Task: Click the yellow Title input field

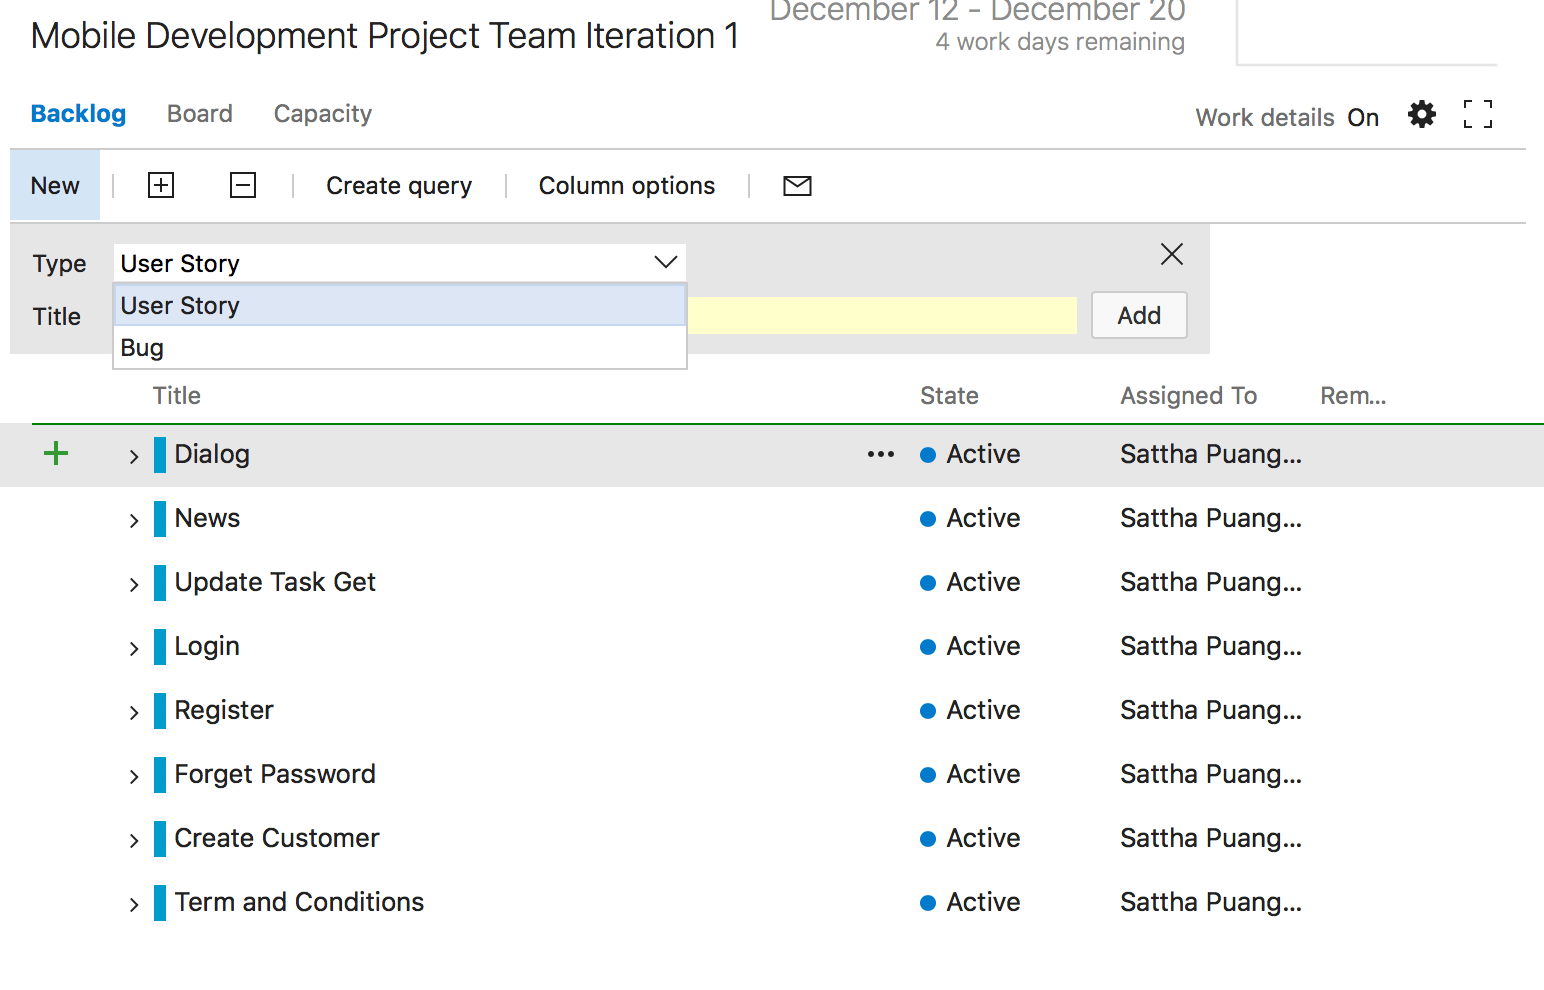Action: coord(882,315)
